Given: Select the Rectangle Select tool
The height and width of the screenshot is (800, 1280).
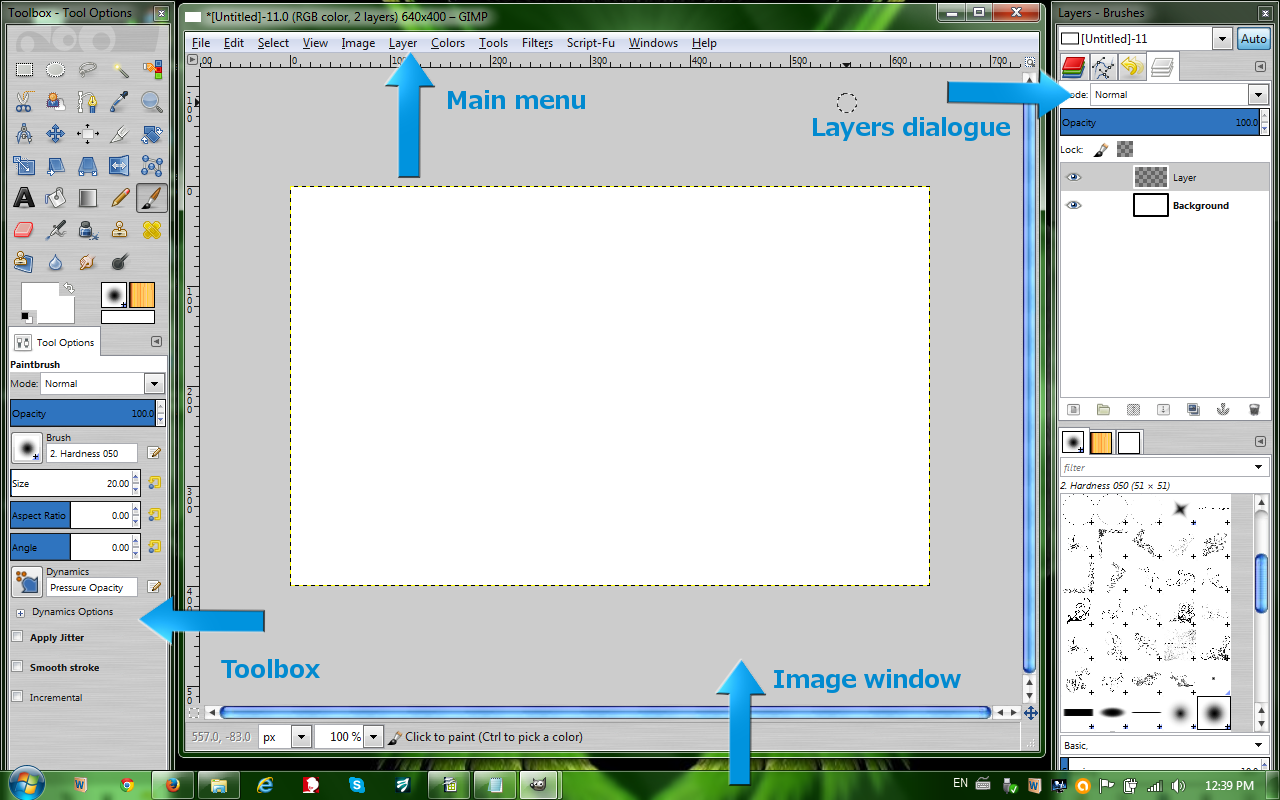Looking at the screenshot, I should point(24,68).
